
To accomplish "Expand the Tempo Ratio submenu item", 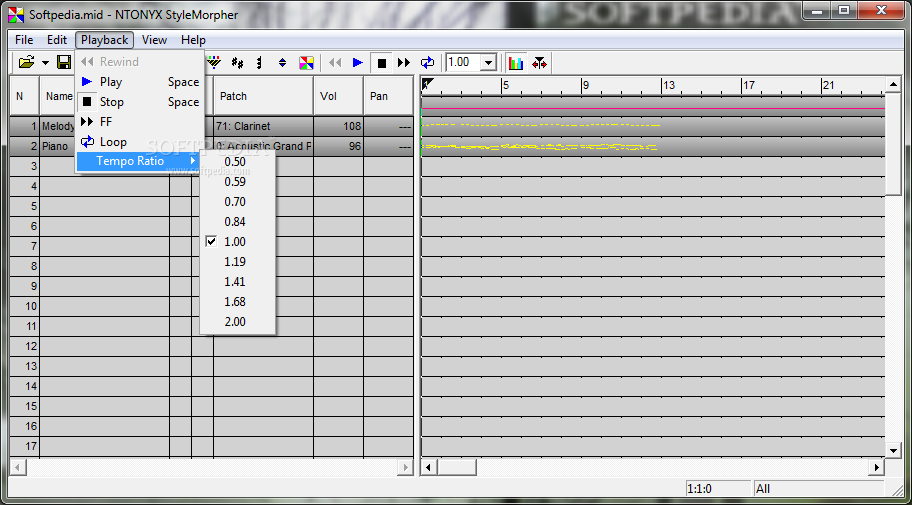I will (x=140, y=161).
